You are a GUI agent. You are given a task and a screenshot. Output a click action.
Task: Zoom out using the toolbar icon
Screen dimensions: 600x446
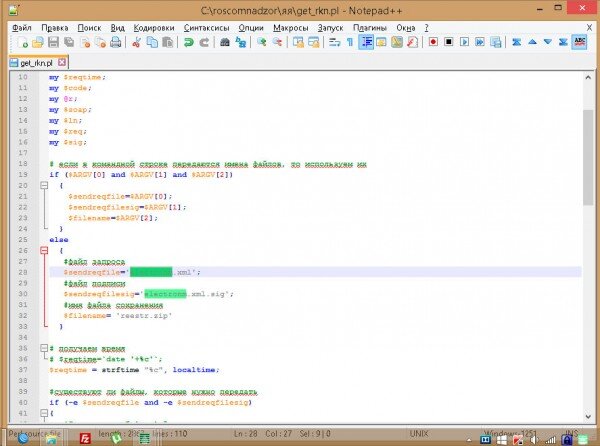[277, 42]
